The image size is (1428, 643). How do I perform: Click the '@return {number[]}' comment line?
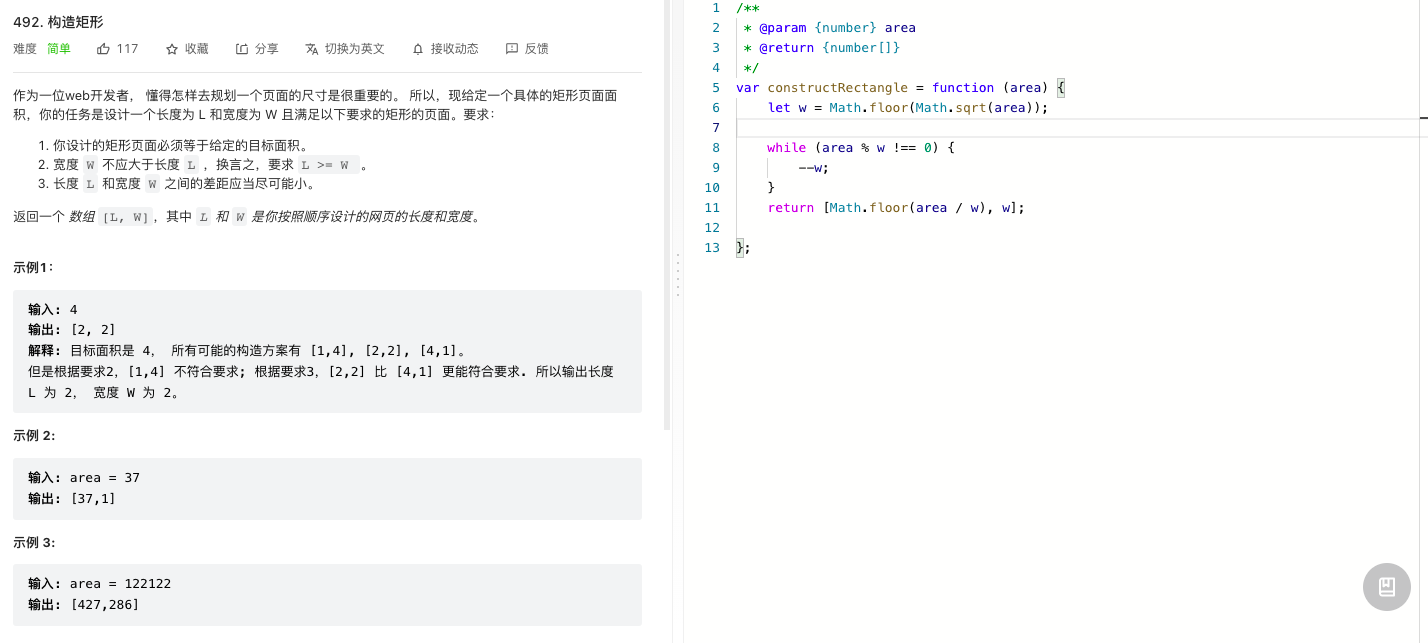tap(821, 47)
